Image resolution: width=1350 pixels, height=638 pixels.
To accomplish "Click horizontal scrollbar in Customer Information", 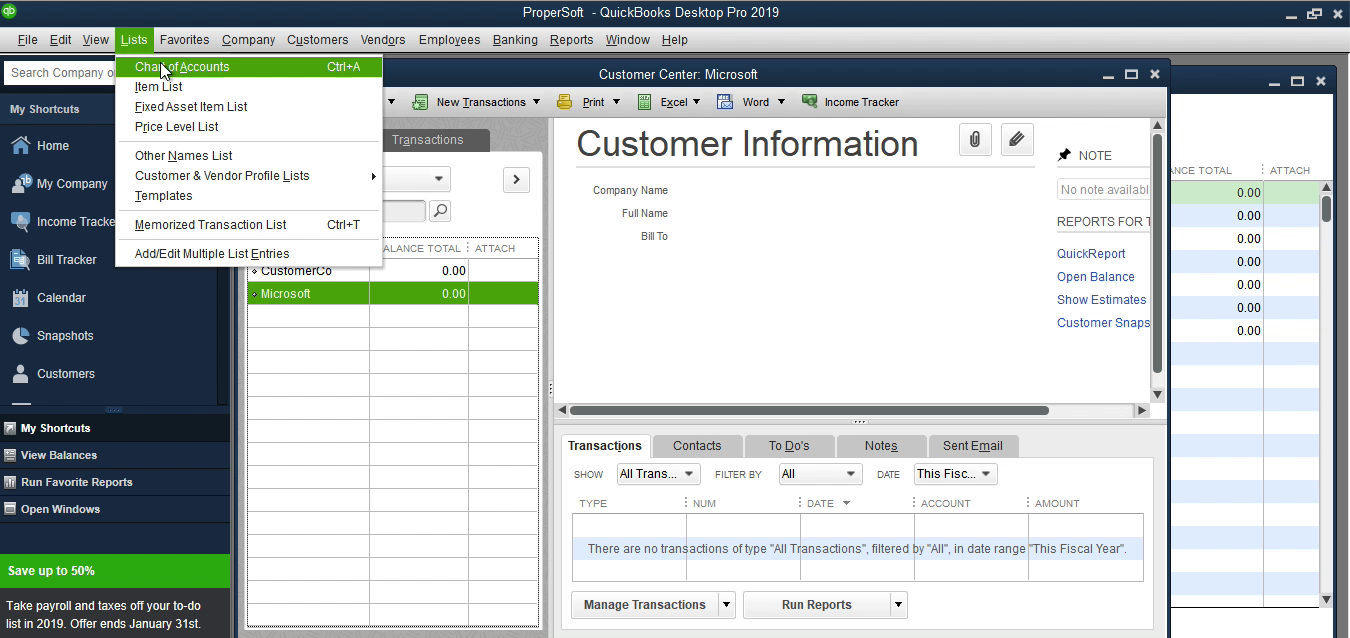I will (808, 410).
